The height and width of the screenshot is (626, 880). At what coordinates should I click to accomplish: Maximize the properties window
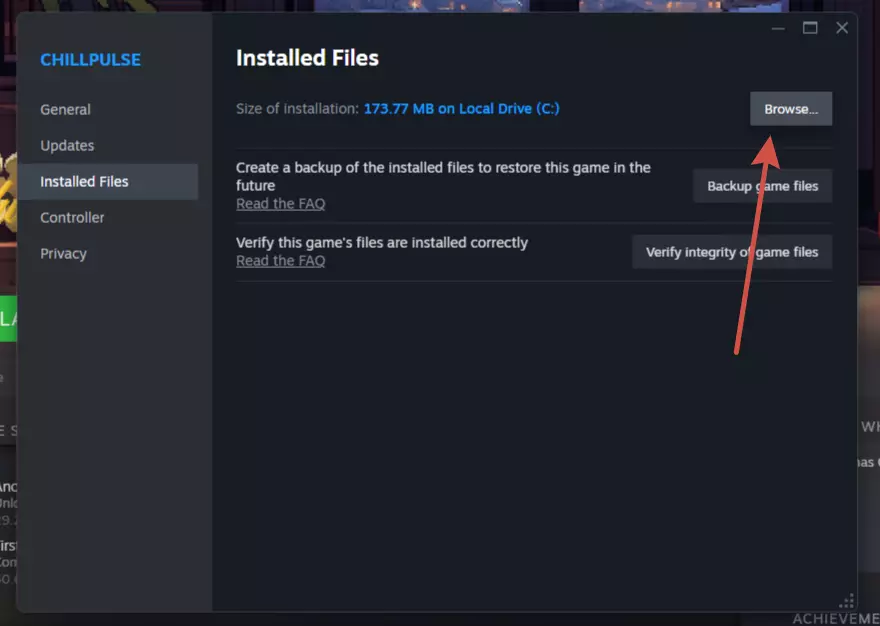[x=810, y=28]
